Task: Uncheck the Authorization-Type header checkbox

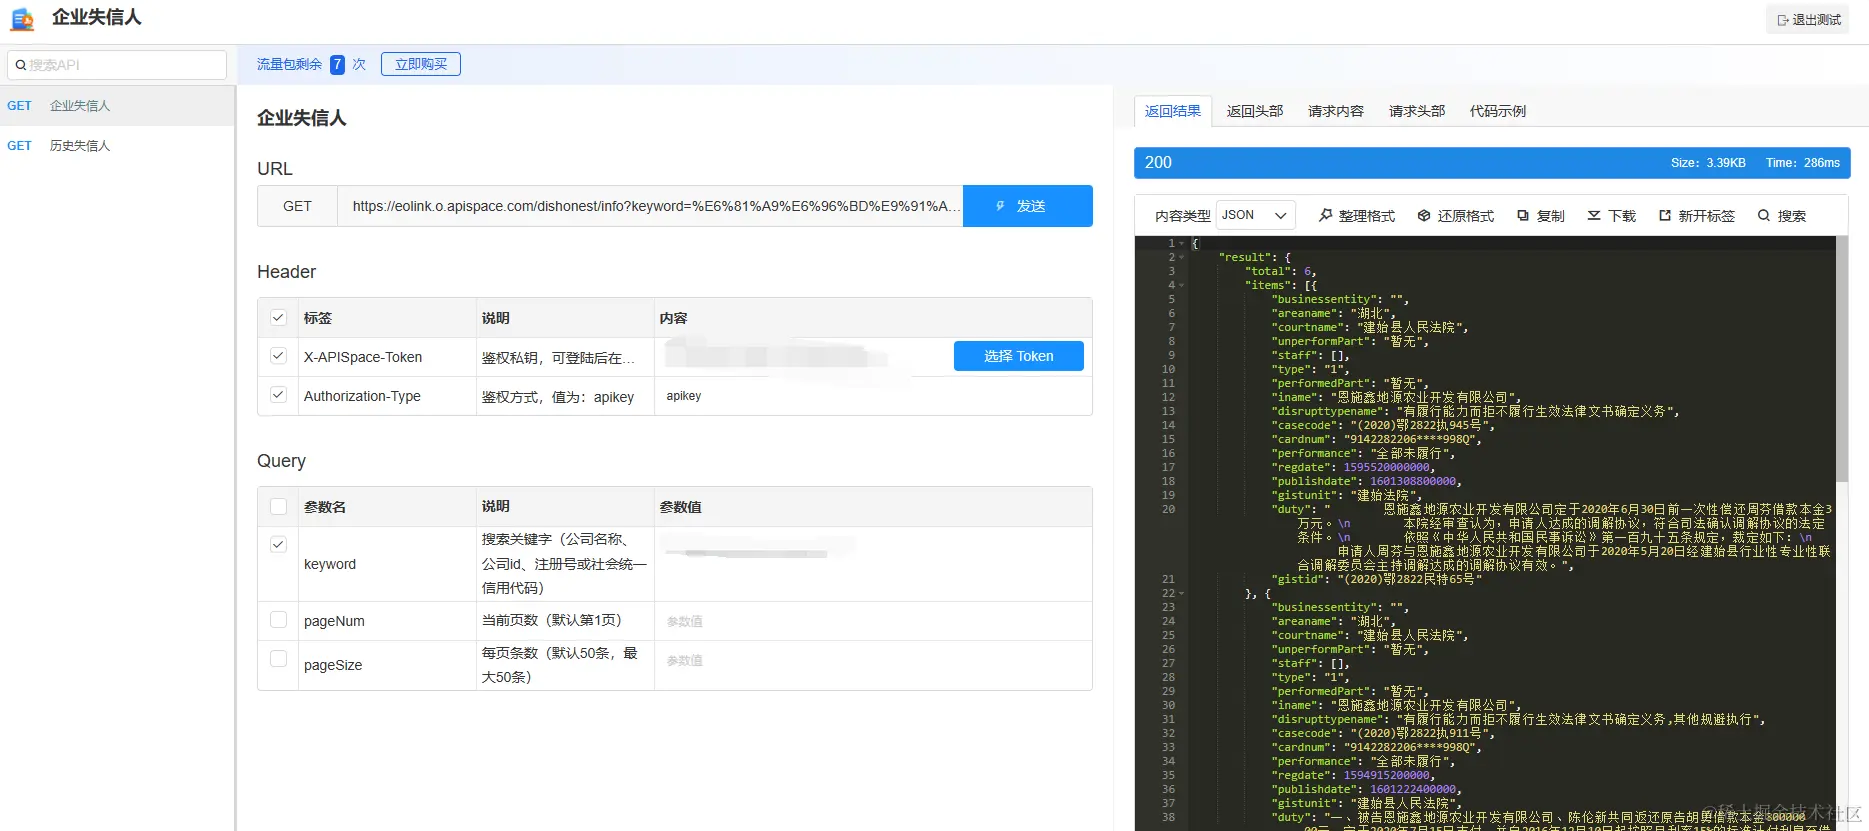Action: (278, 395)
